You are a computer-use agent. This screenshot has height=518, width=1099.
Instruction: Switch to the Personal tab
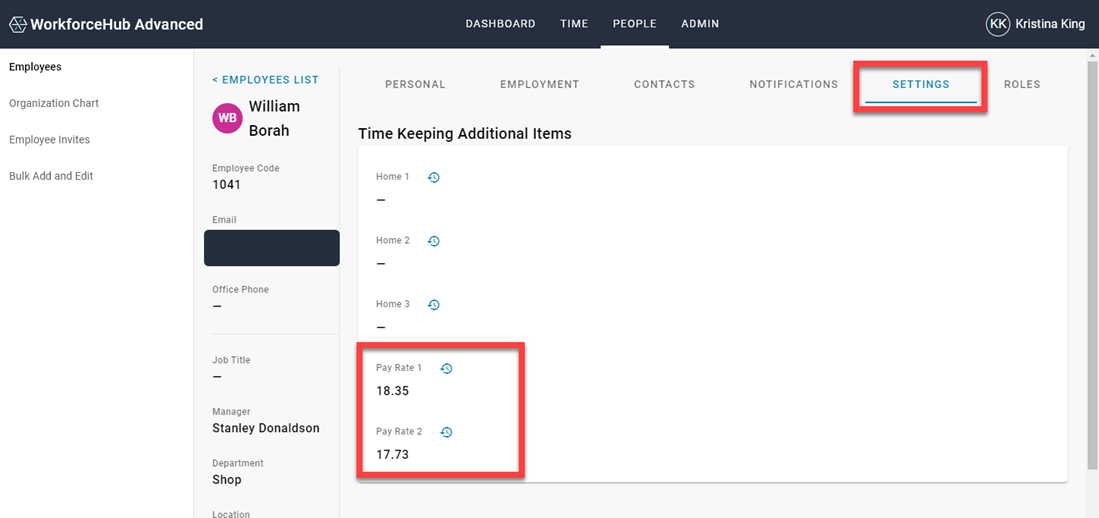click(x=415, y=85)
